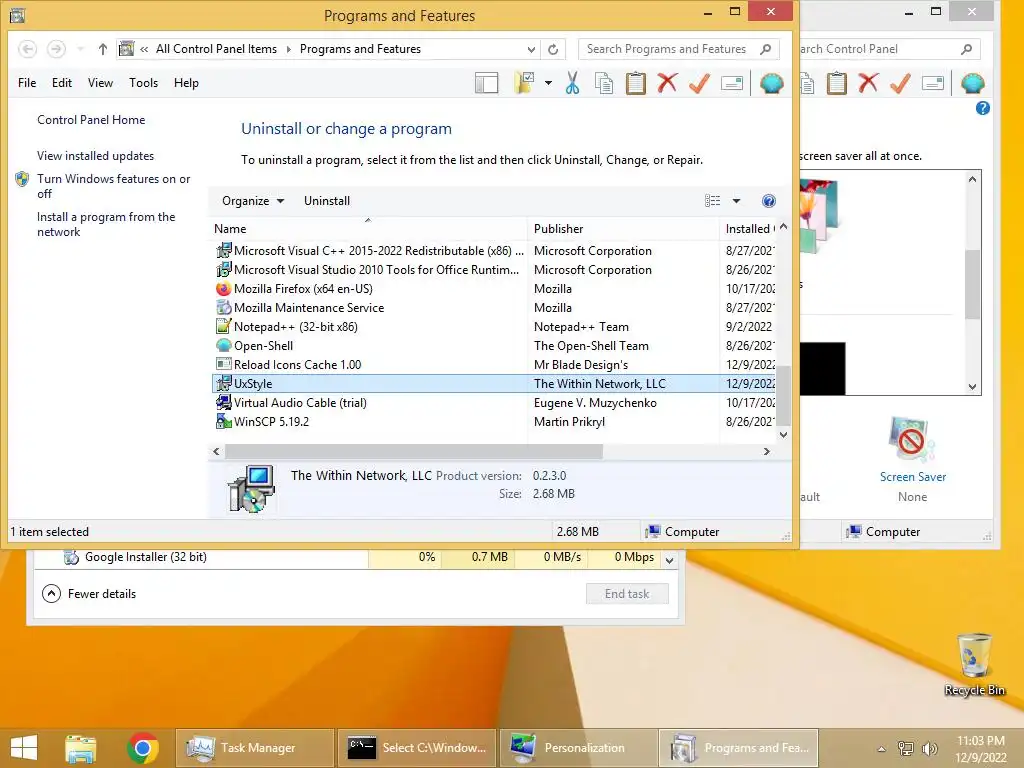Sort by Publisher column header
The width and height of the screenshot is (1024, 768).
[622, 229]
